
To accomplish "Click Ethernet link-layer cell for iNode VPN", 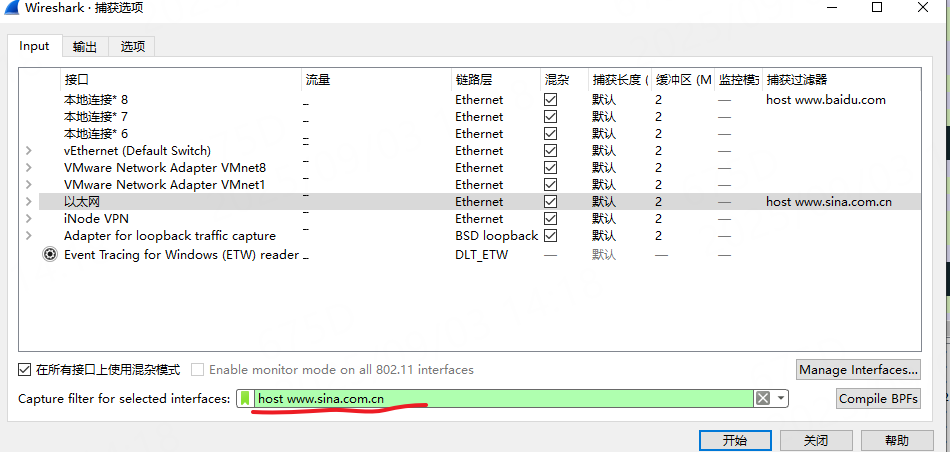I will click(x=479, y=218).
